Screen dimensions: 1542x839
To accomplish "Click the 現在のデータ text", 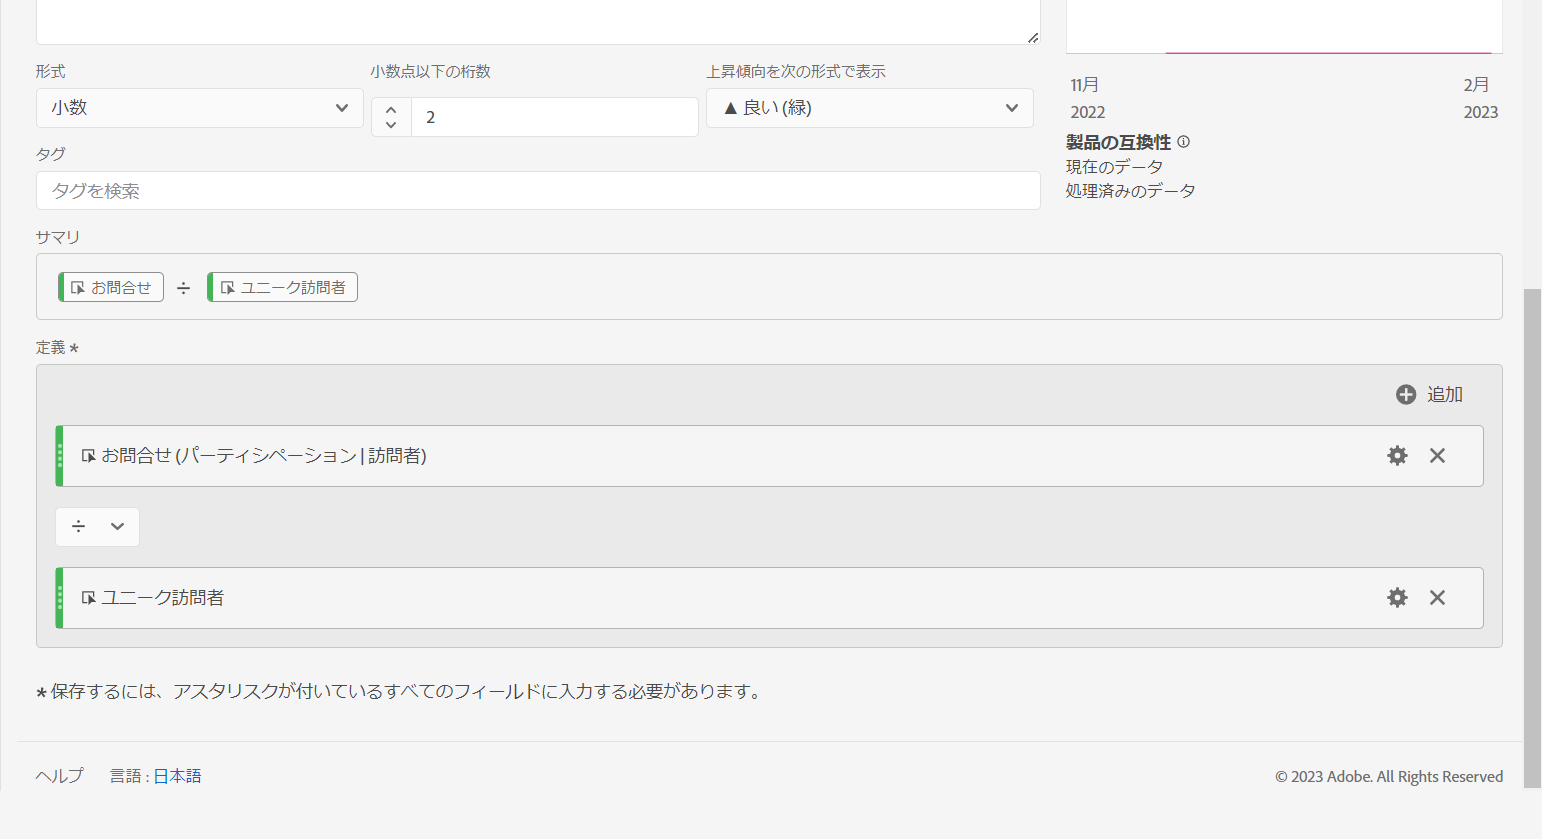I will tap(1114, 167).
